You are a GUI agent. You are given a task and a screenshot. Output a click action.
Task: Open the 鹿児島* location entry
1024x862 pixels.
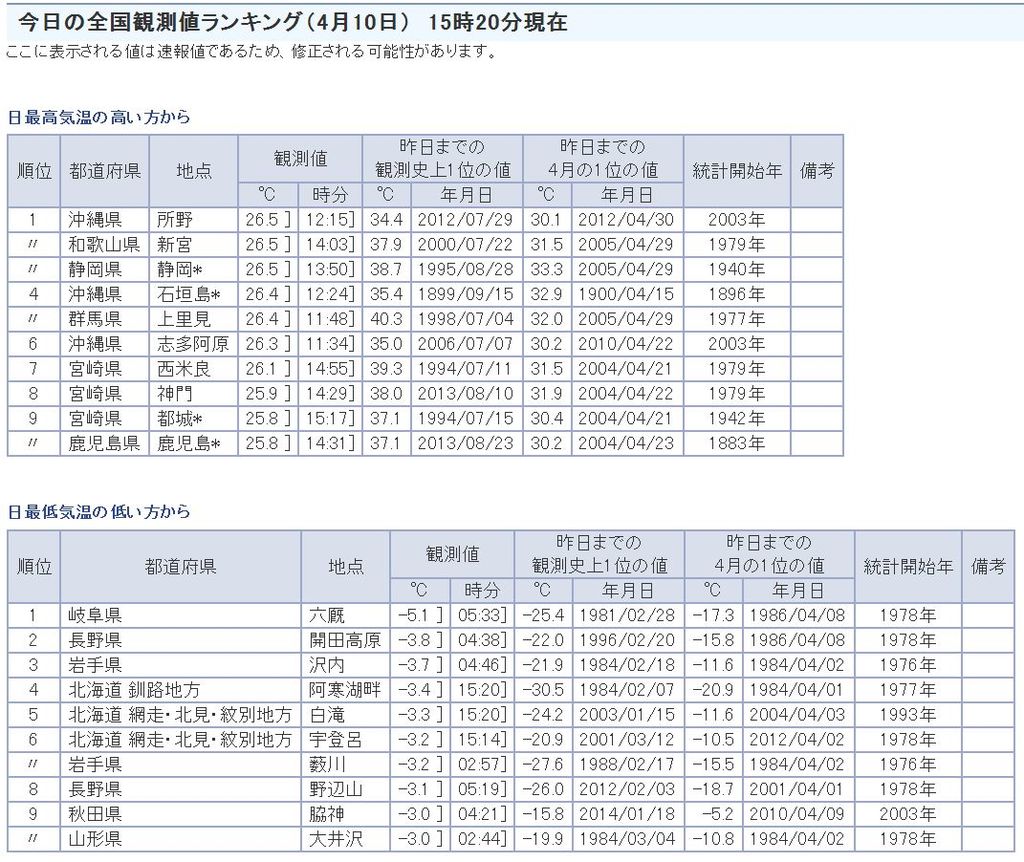(x=187, y=444)
